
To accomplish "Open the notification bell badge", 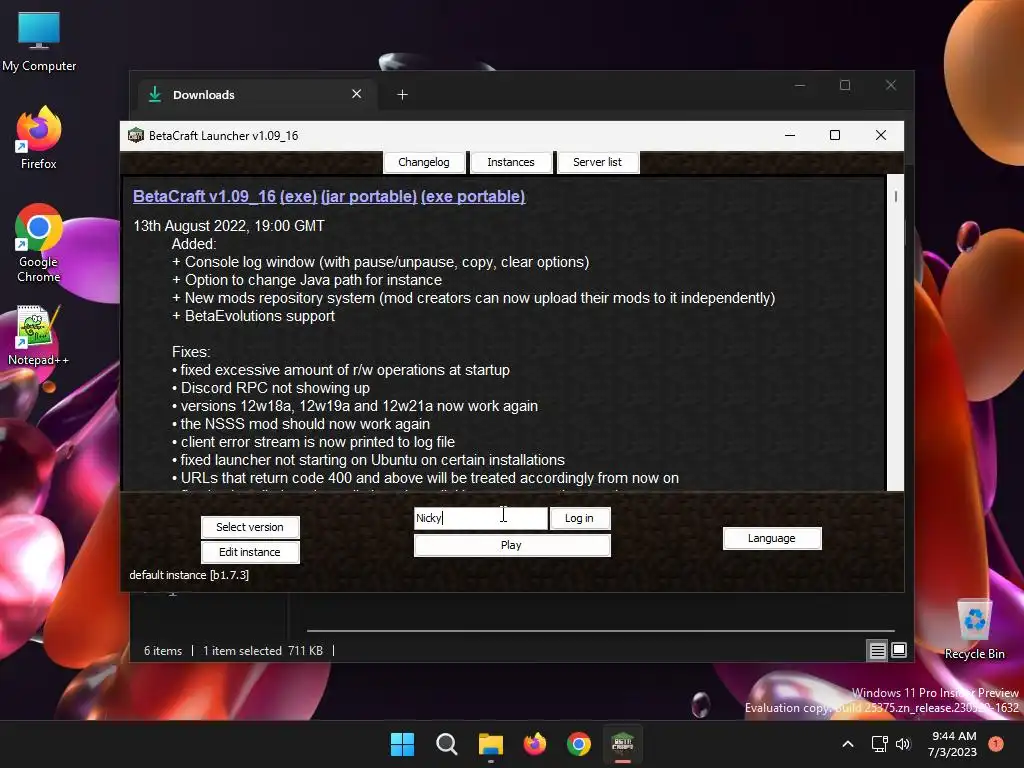I will point(996,743).
